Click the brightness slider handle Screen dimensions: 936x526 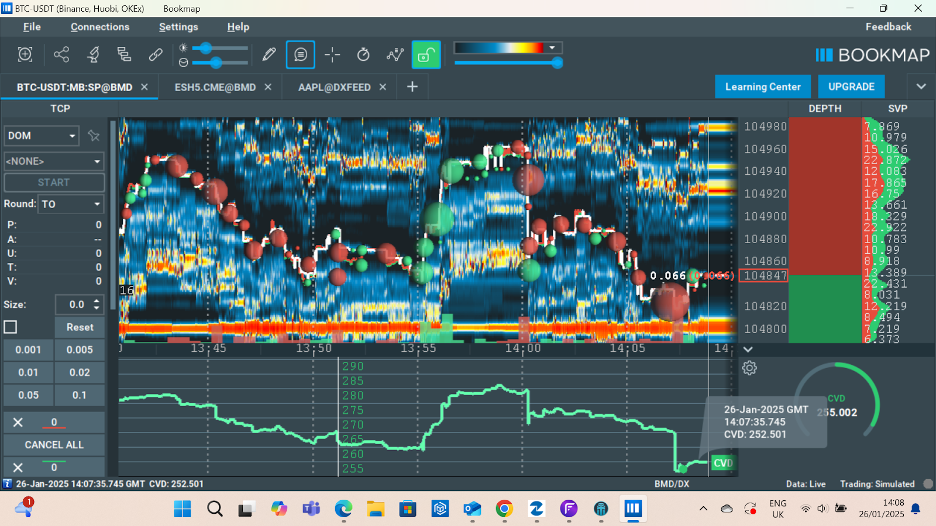point(206,48)
